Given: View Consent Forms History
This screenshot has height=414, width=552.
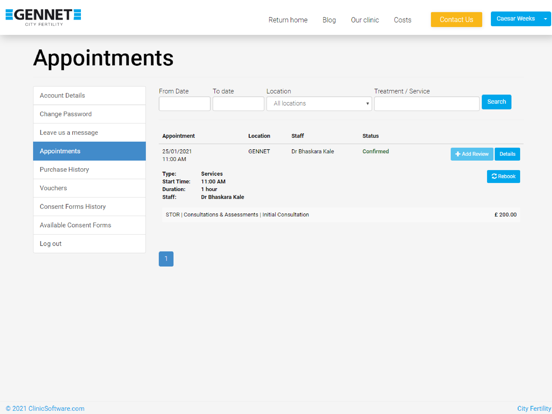Looking at the screenshot, I should pos(89,207).
